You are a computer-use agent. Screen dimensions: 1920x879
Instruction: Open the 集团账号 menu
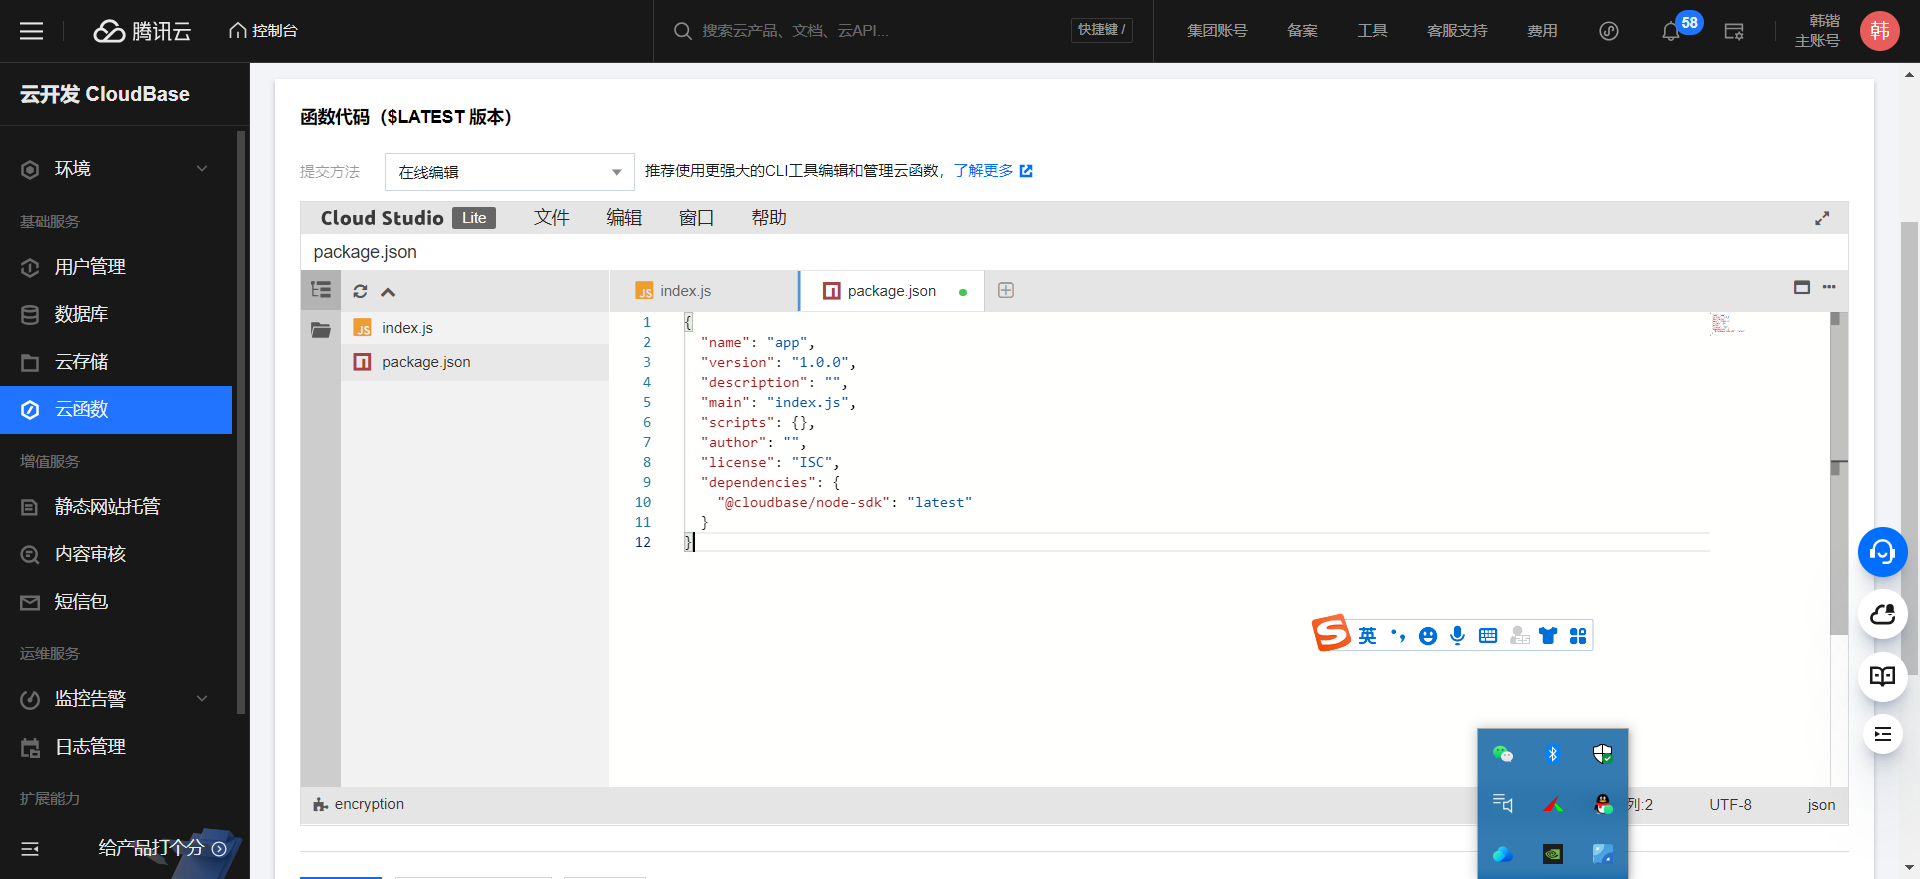(x=1217, y=31)
